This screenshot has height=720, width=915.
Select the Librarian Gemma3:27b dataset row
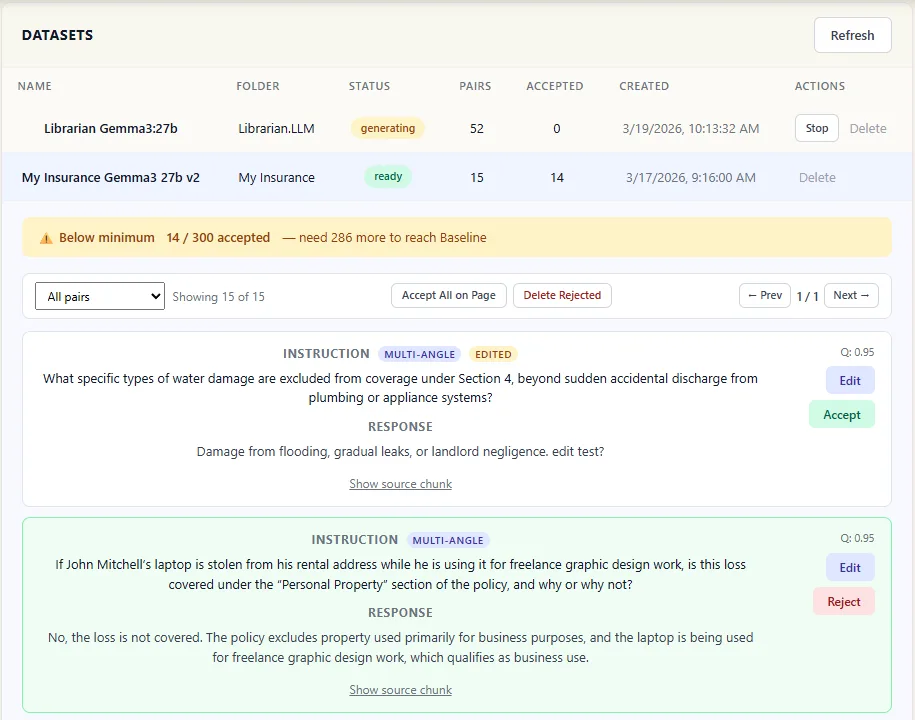coord(111,128)
